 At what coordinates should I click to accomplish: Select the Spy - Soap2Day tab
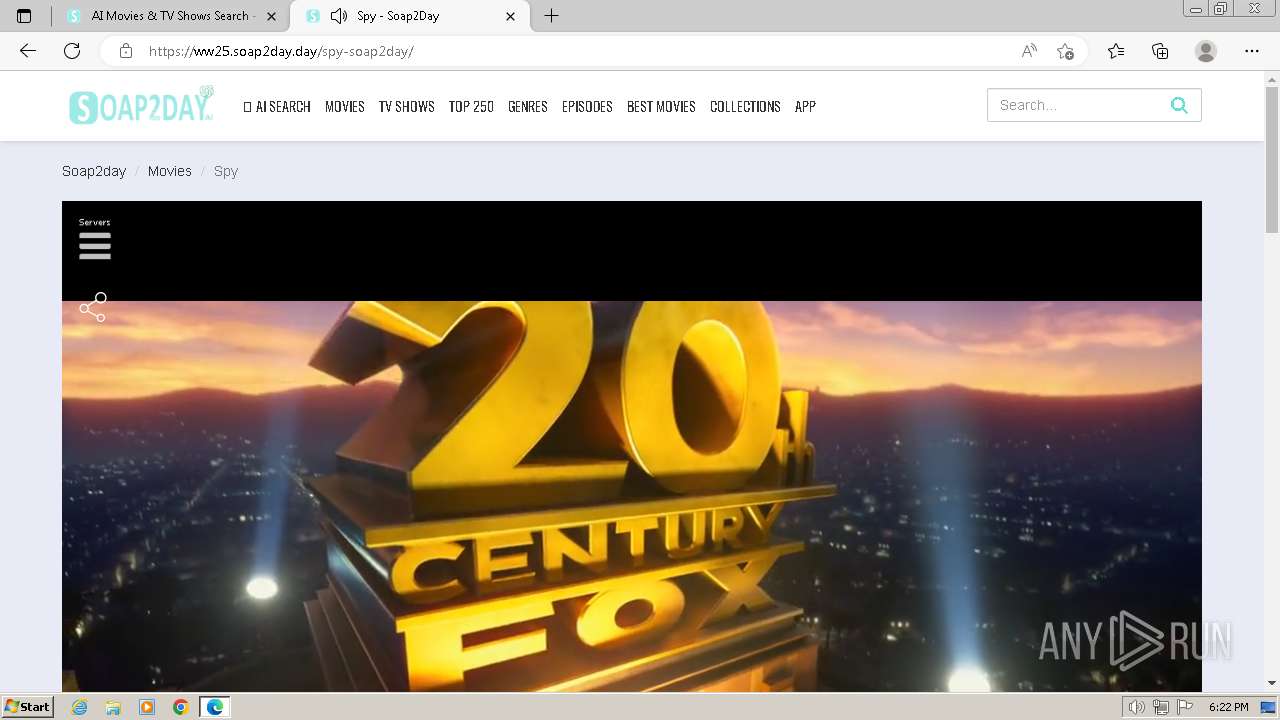411,16
